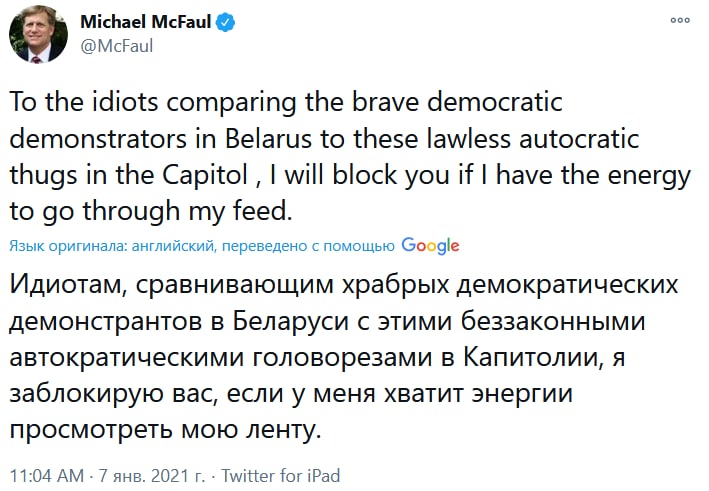Image resolution: width=709 pixels, height=491 pixels.
Task: Open the Michael McFaul display name link
Action: pyautogui.click(x=146, y=22)
